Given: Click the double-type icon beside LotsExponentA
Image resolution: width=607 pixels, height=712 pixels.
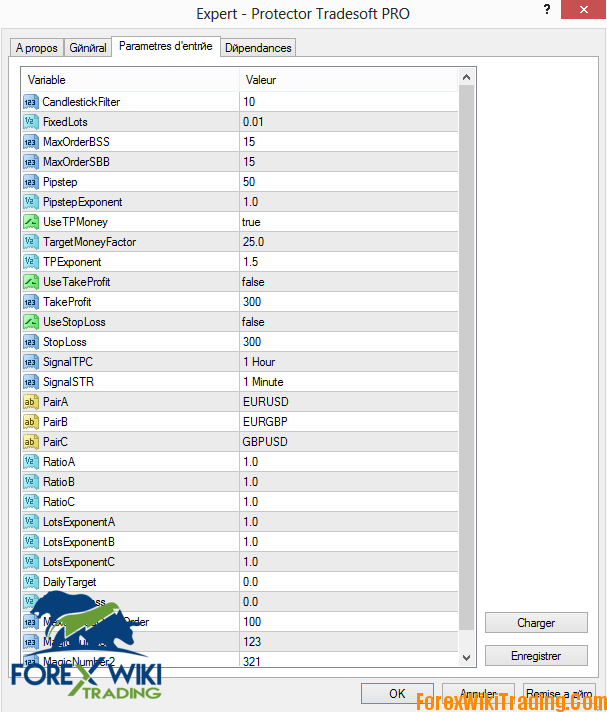Looking at the screenshot, I should (x=30, y=522).
